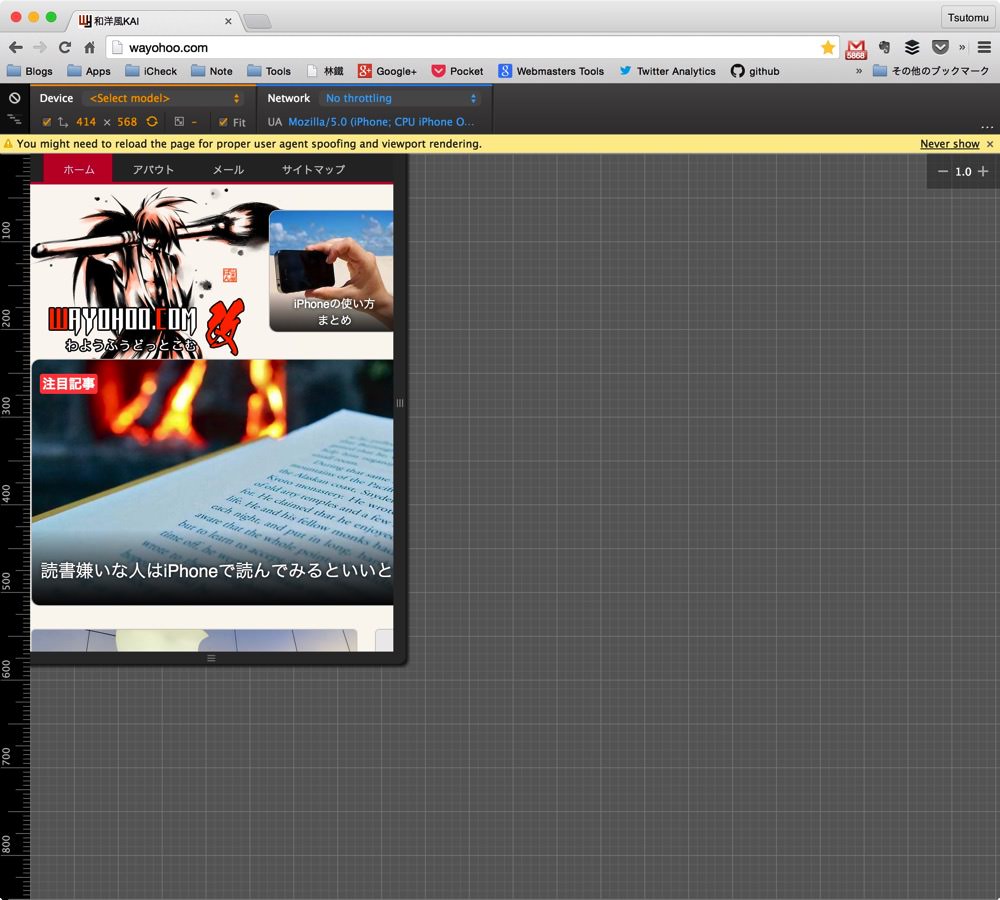Click the zoom value 1.0

pos(963,172)
